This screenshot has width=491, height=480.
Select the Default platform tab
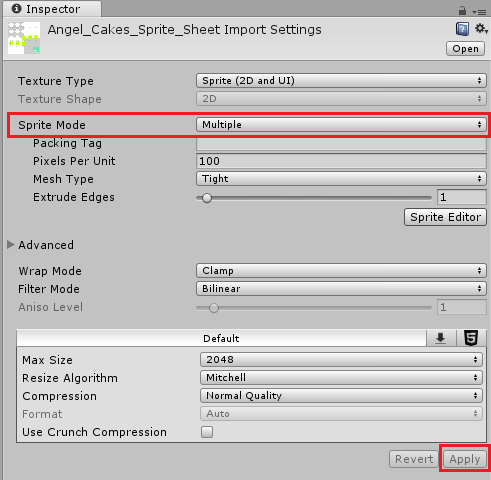221,338
